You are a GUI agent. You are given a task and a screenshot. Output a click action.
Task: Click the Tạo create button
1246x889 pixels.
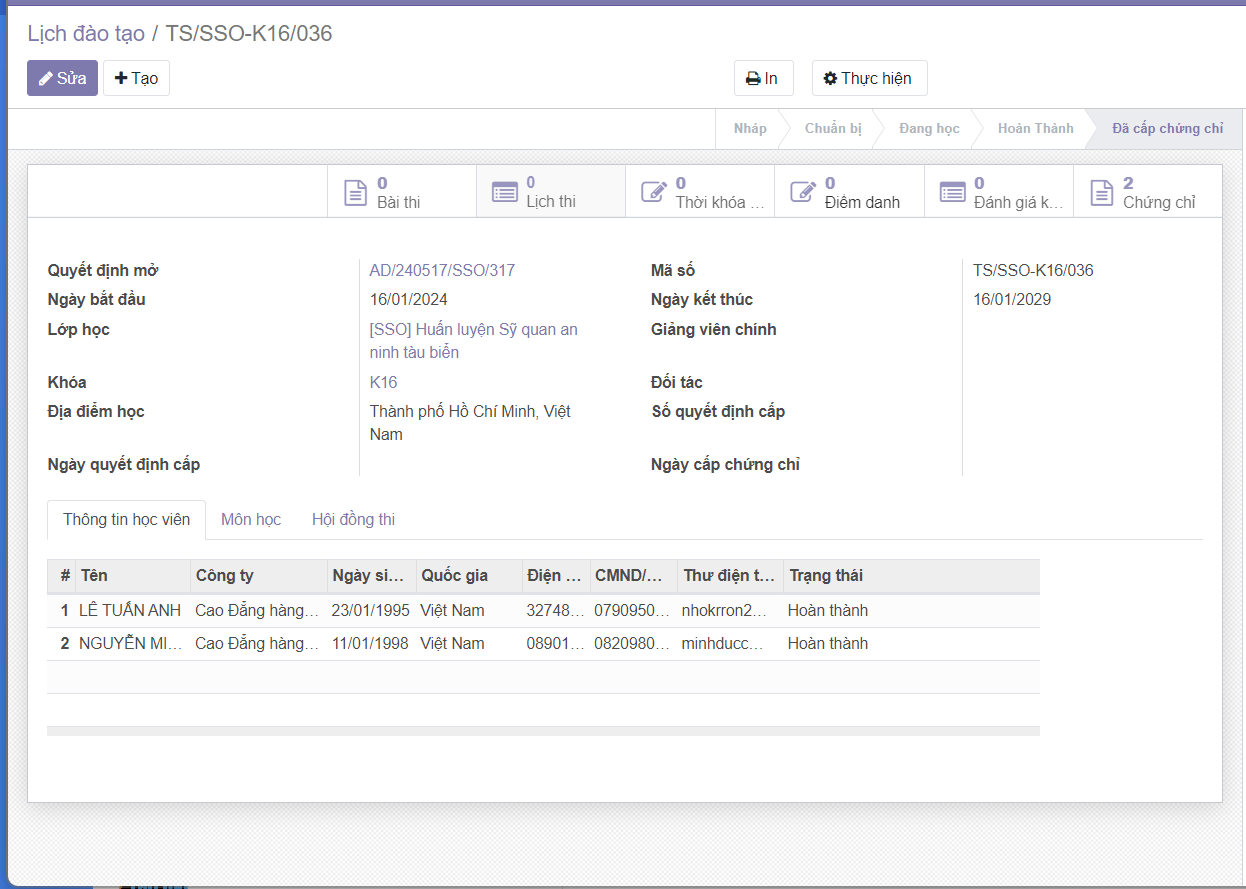[136, 78]
